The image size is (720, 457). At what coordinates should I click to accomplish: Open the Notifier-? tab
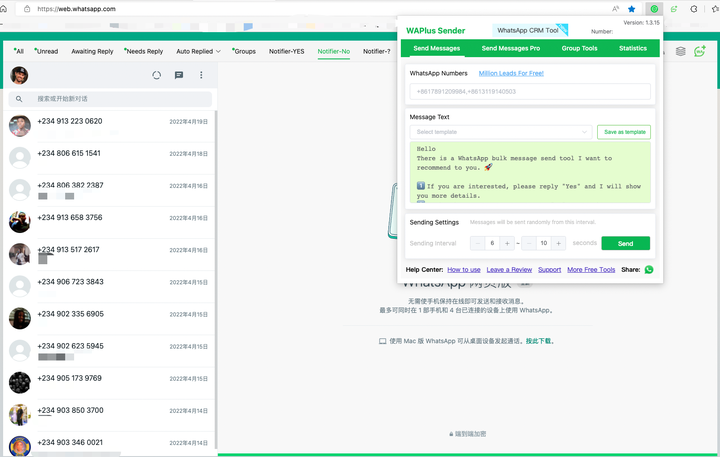click(x=377, y=51)
